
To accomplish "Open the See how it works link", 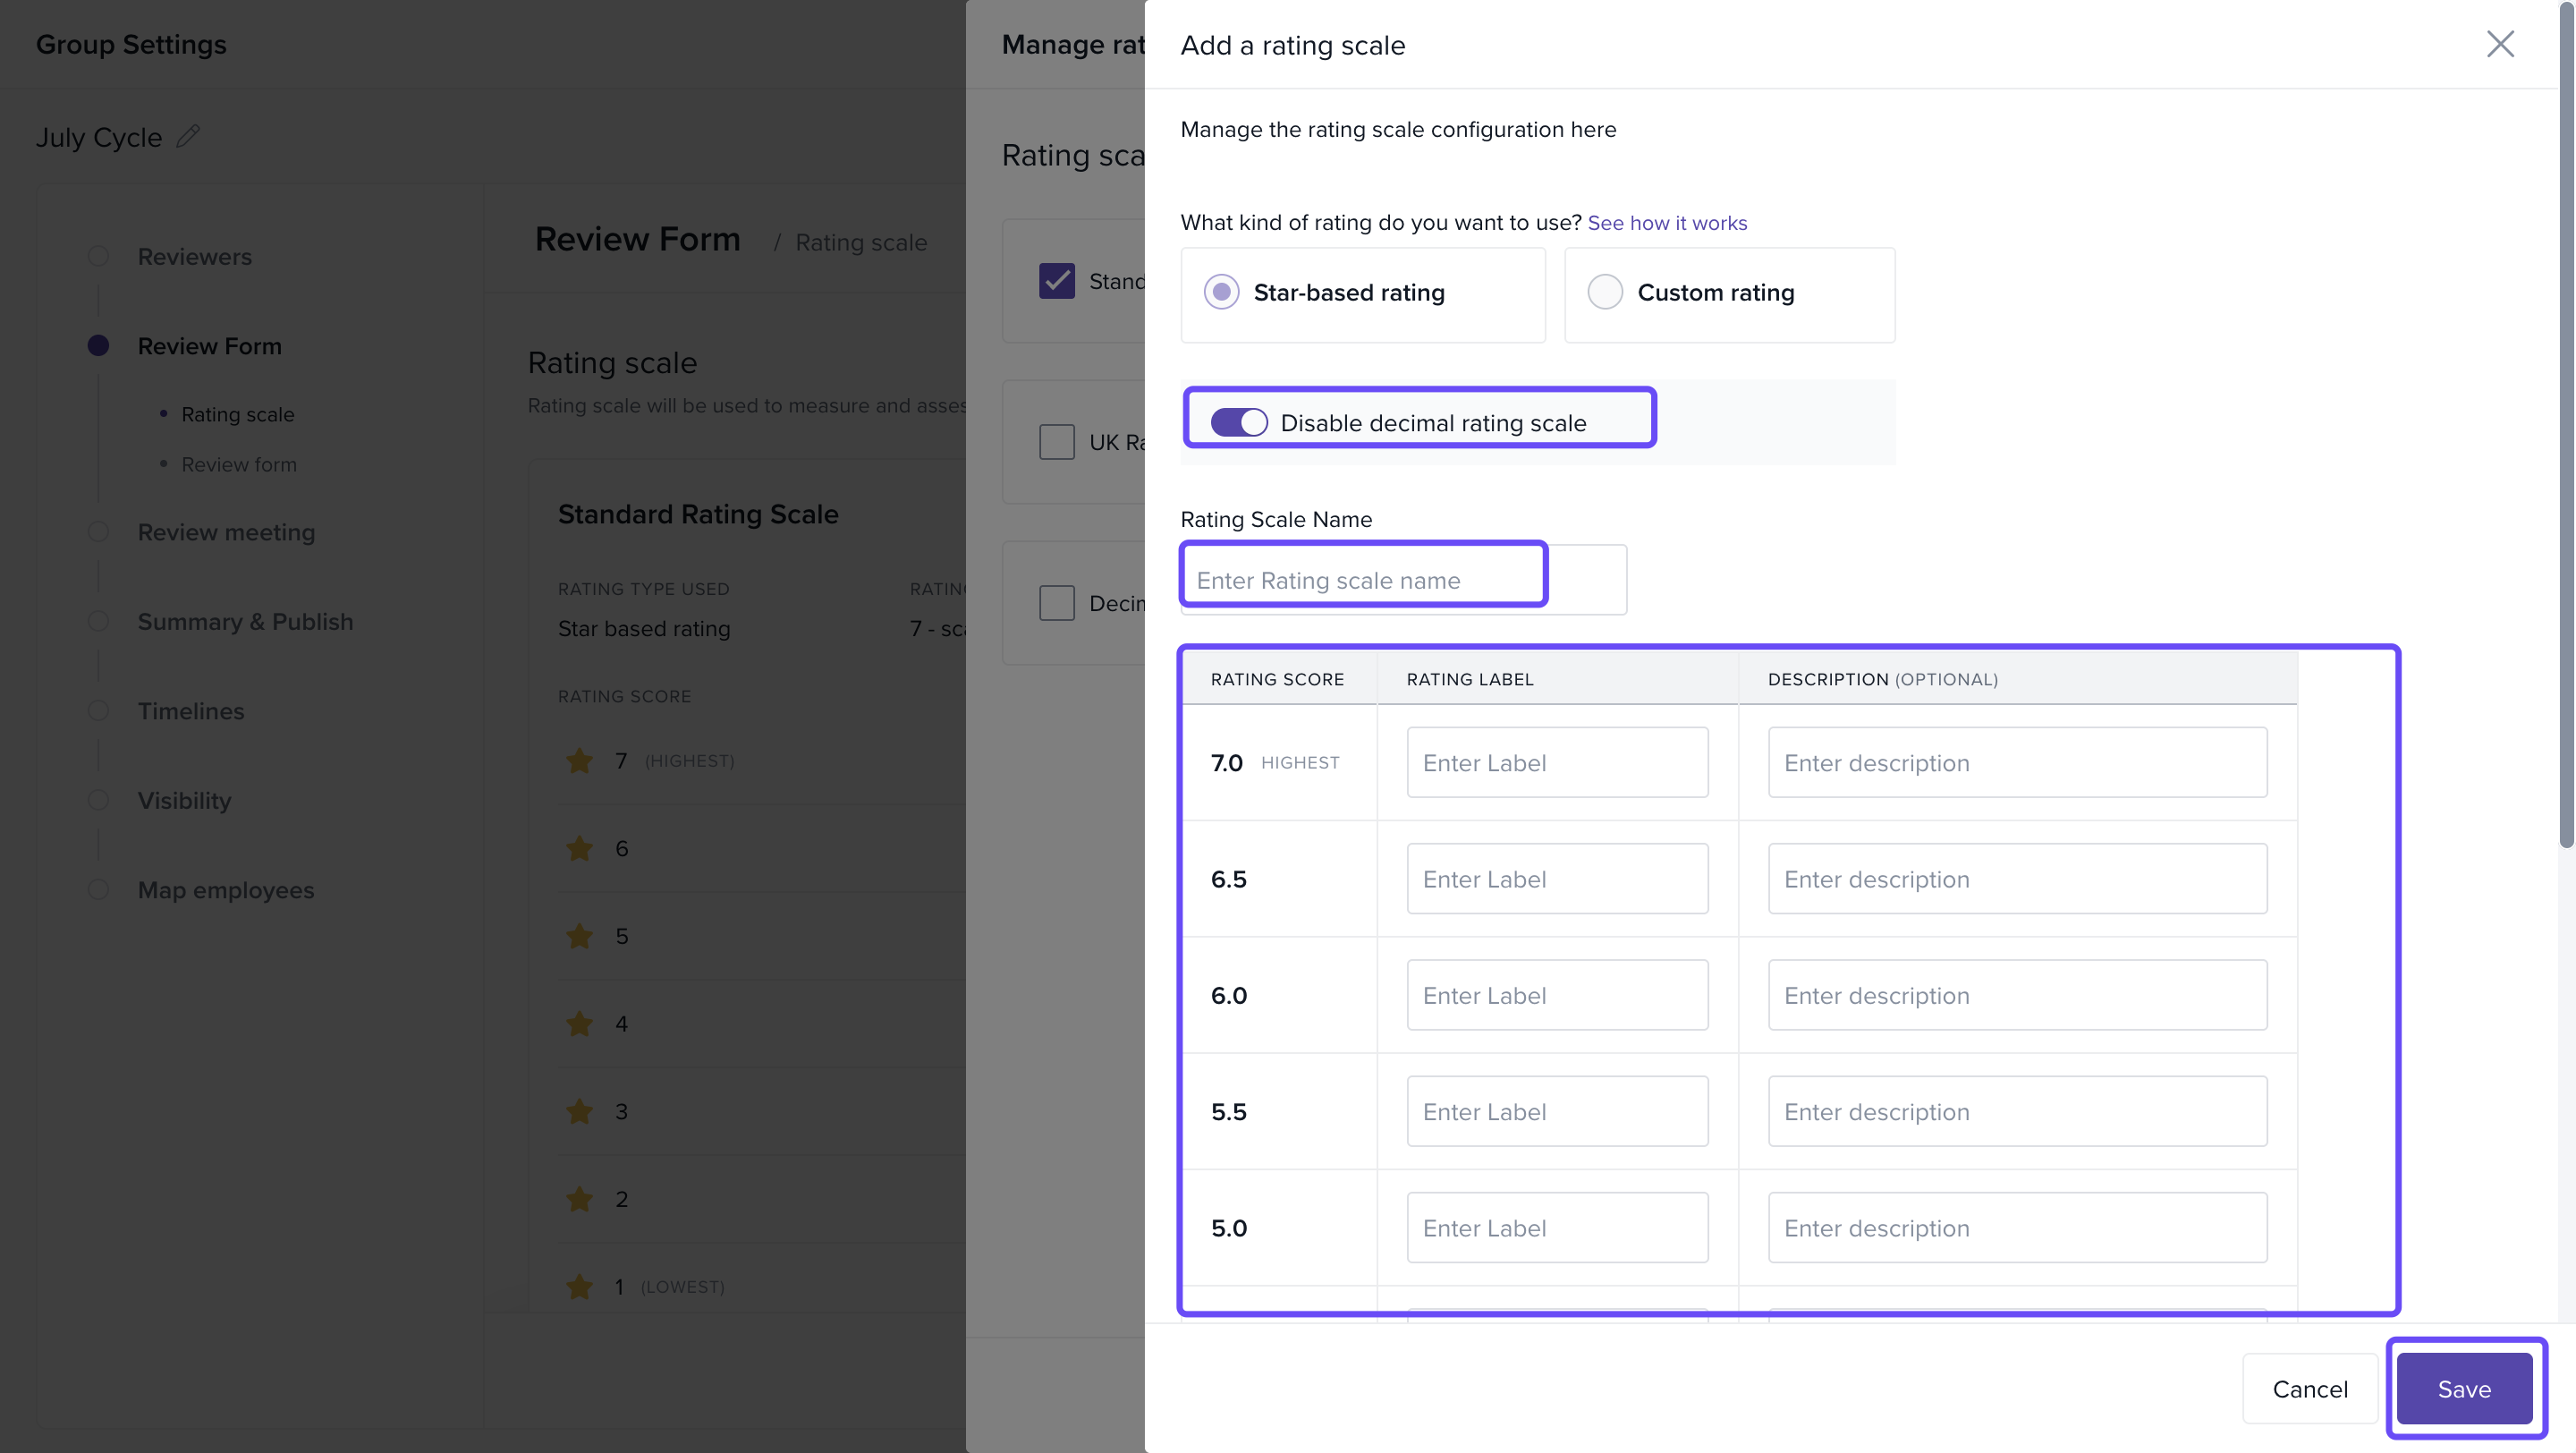I will pyautogui.click(x=1666, y=223).
